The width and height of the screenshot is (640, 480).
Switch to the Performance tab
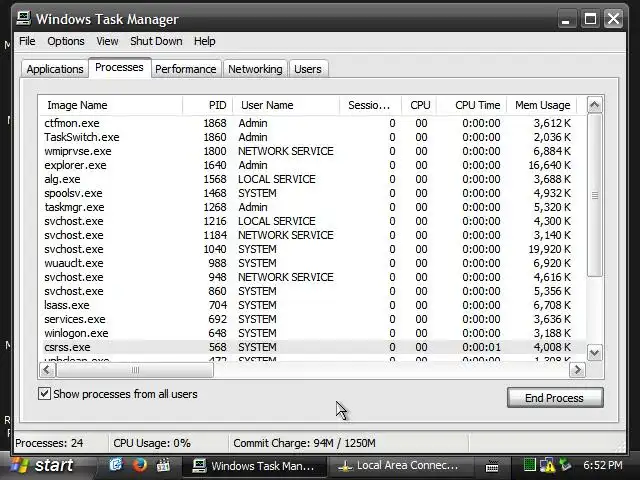(x=186, y=69)
